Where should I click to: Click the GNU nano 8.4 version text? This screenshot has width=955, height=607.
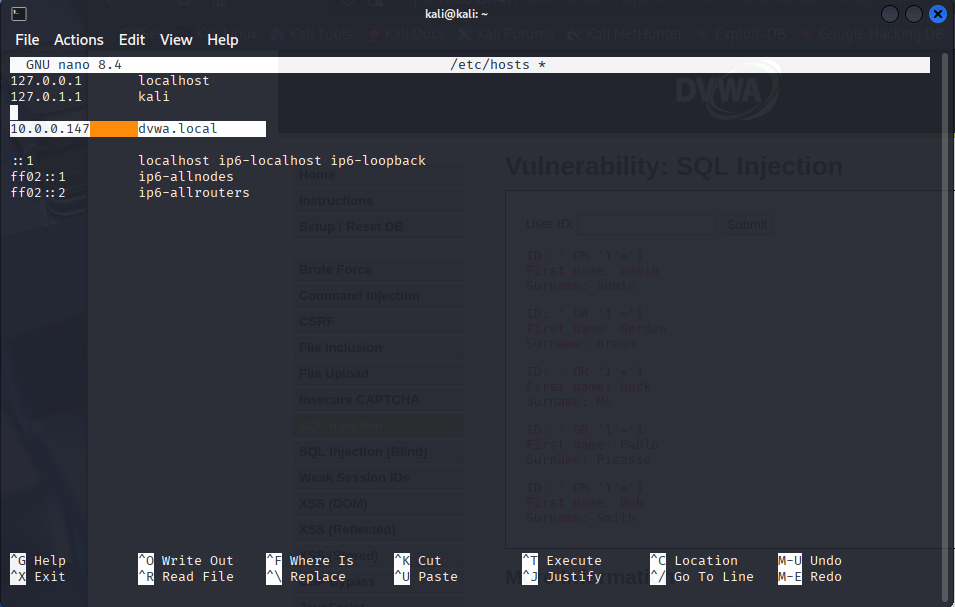click(73, 65)
